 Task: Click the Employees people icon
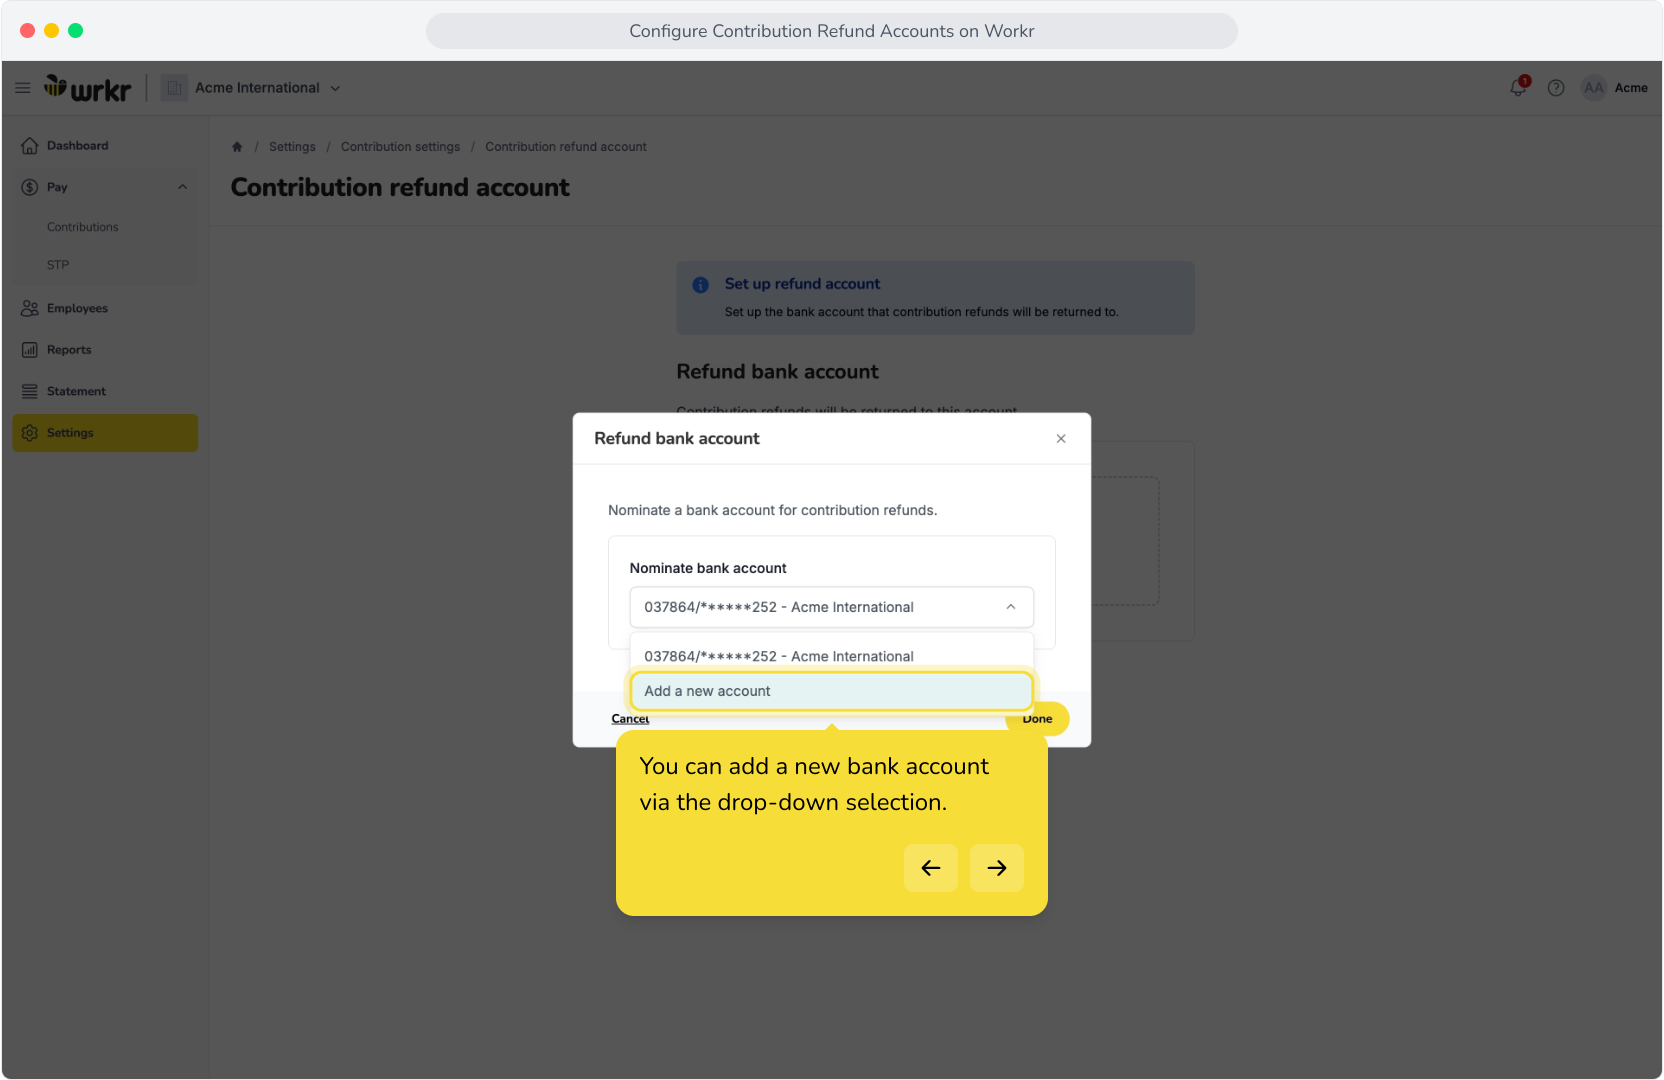(x=30, y=308)
